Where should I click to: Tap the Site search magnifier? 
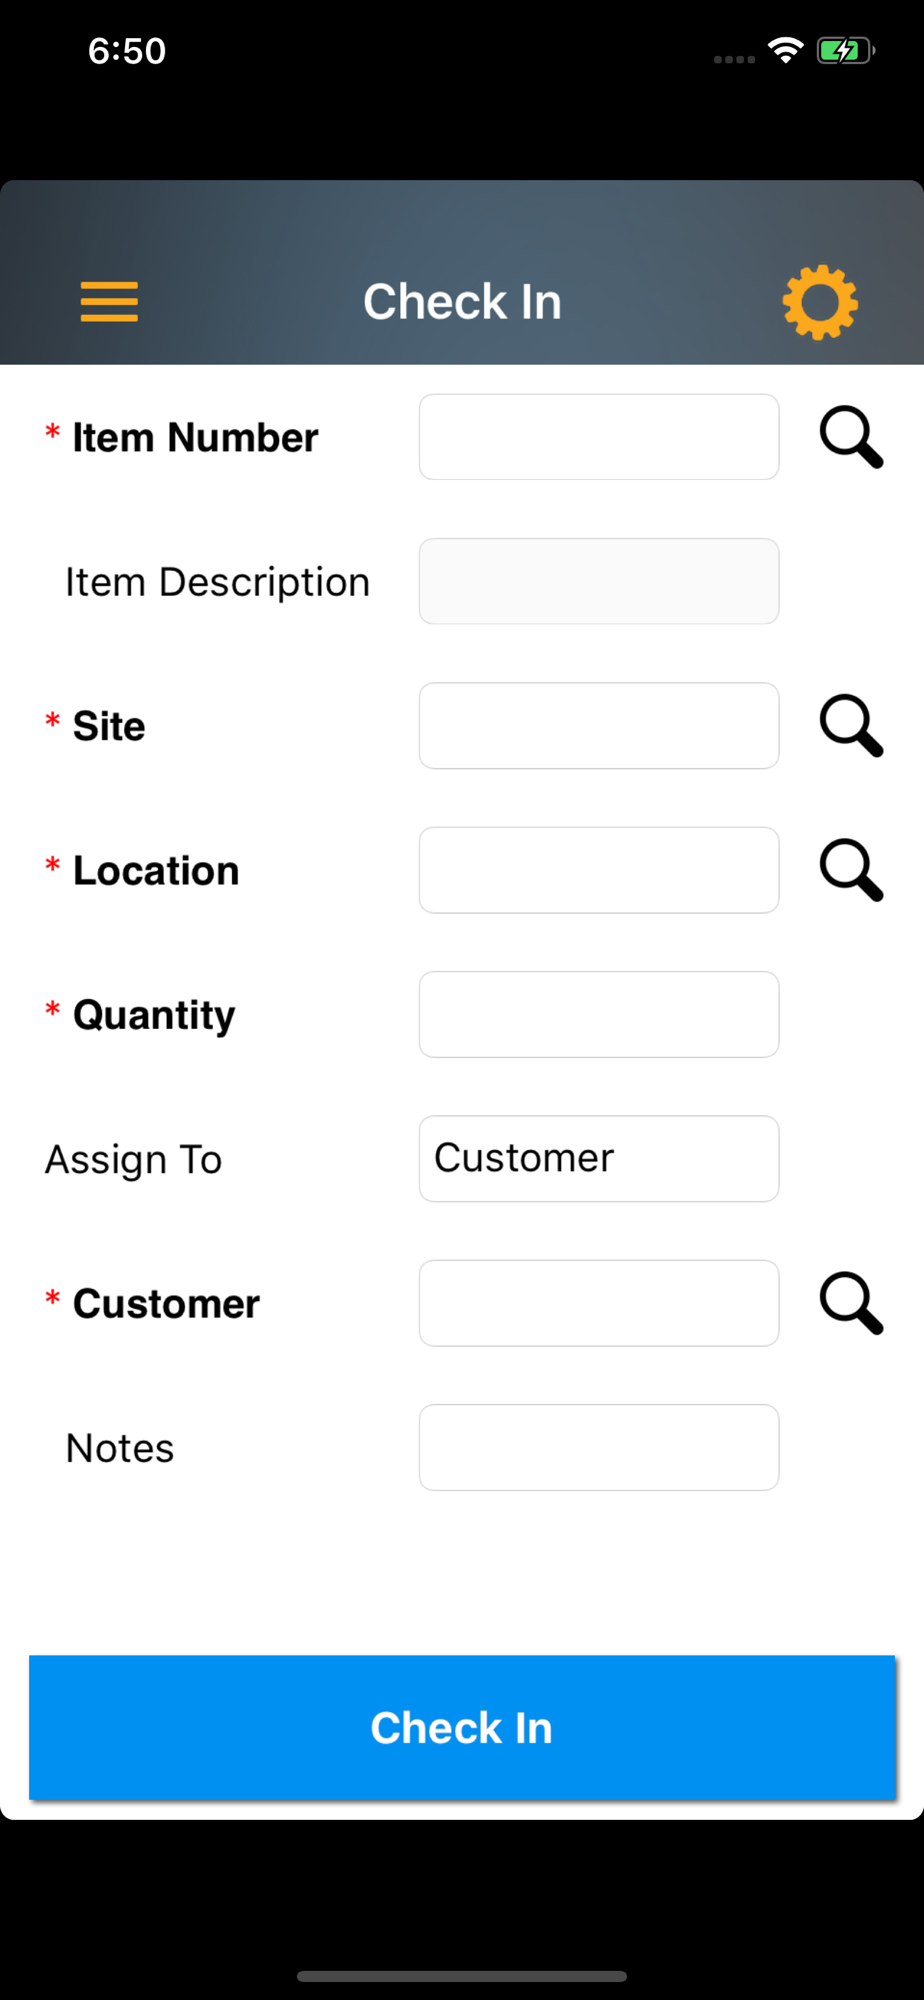pyautogui.click(x=851, y=726)
